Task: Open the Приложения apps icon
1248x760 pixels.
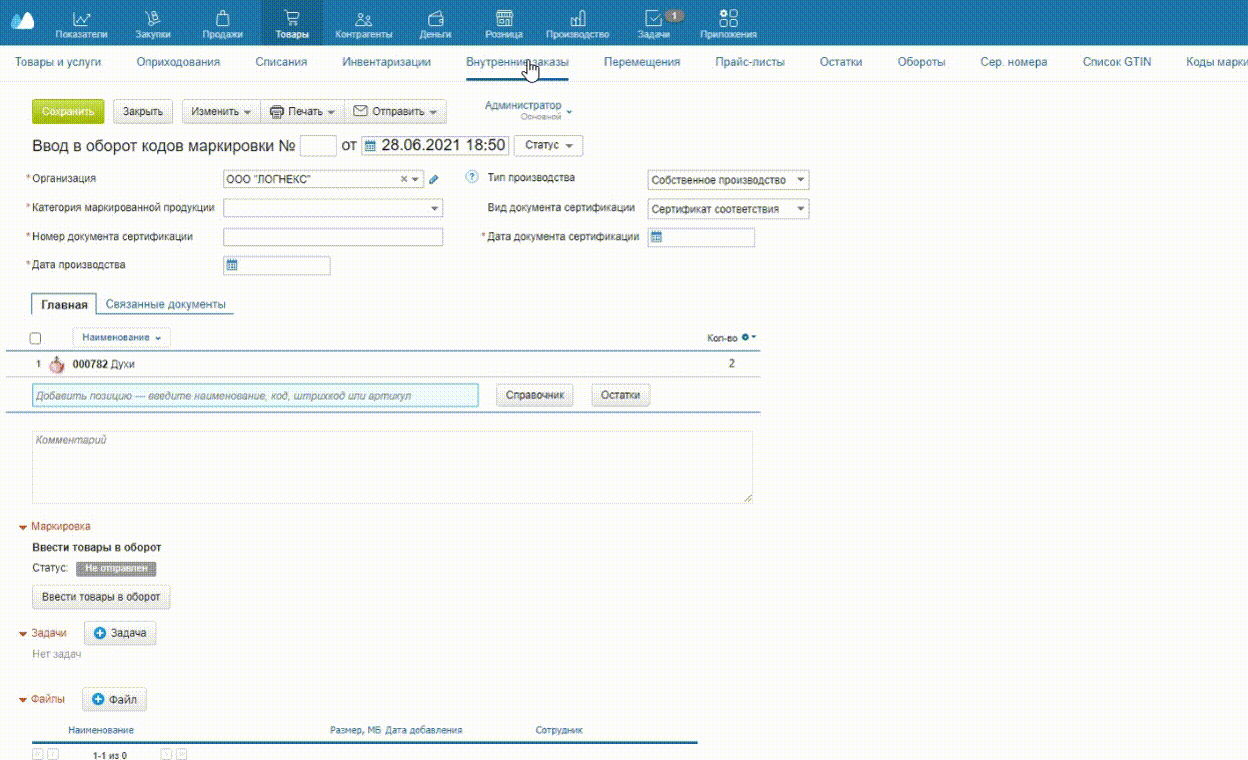Action: 728,19
